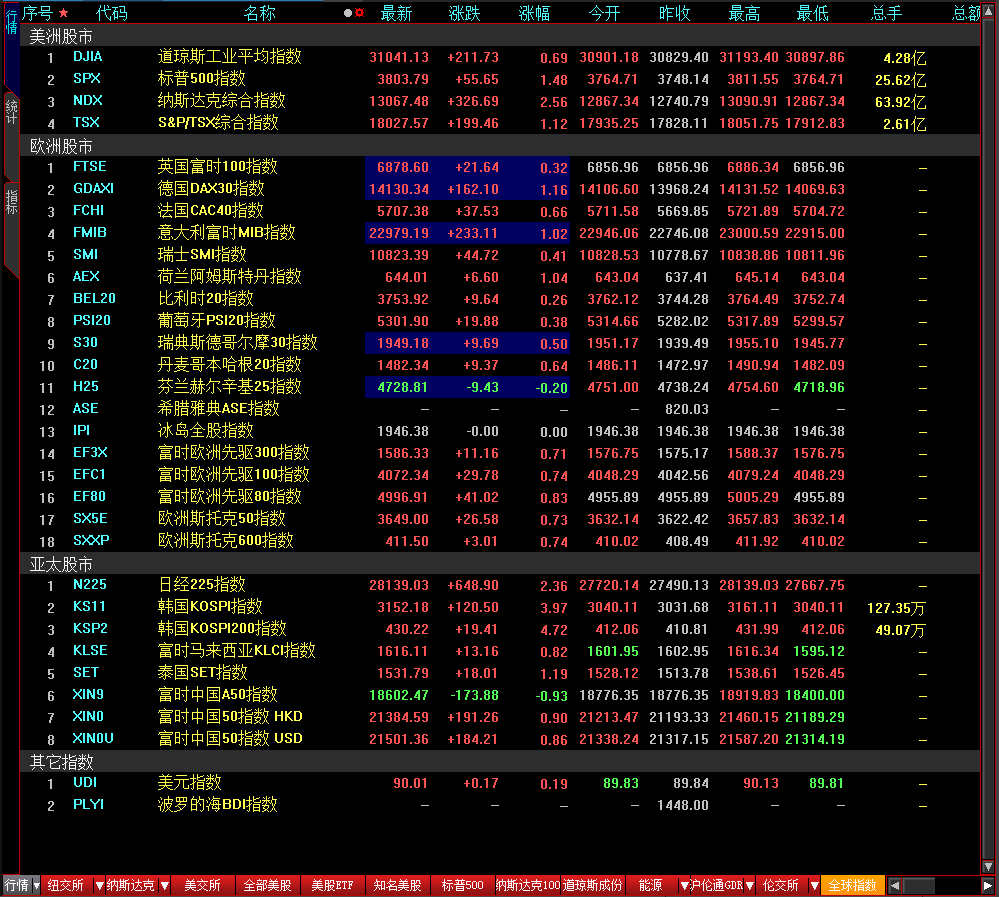This screenshot has width=999, height=897.
Task: Select 美元指数 row name
Action: pos(189,782)
